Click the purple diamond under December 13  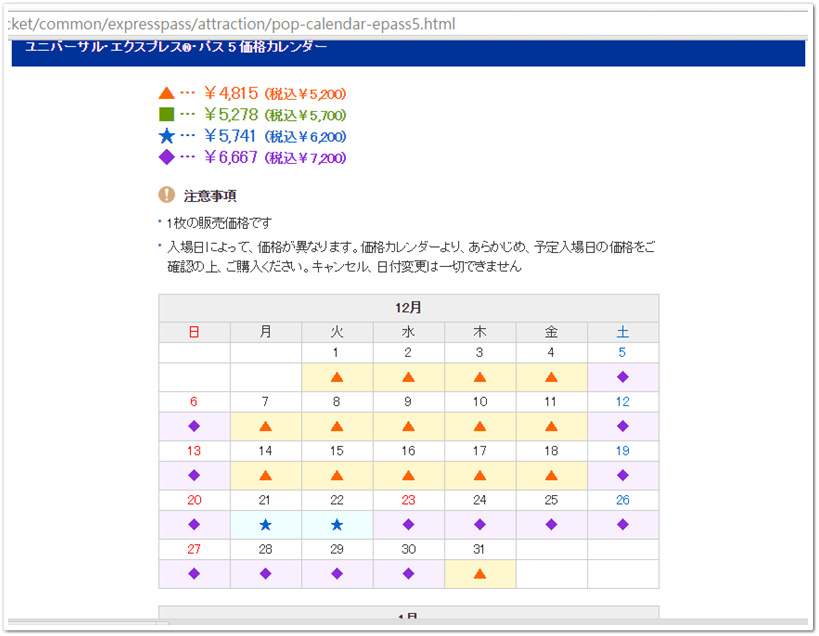pos(194,475)
